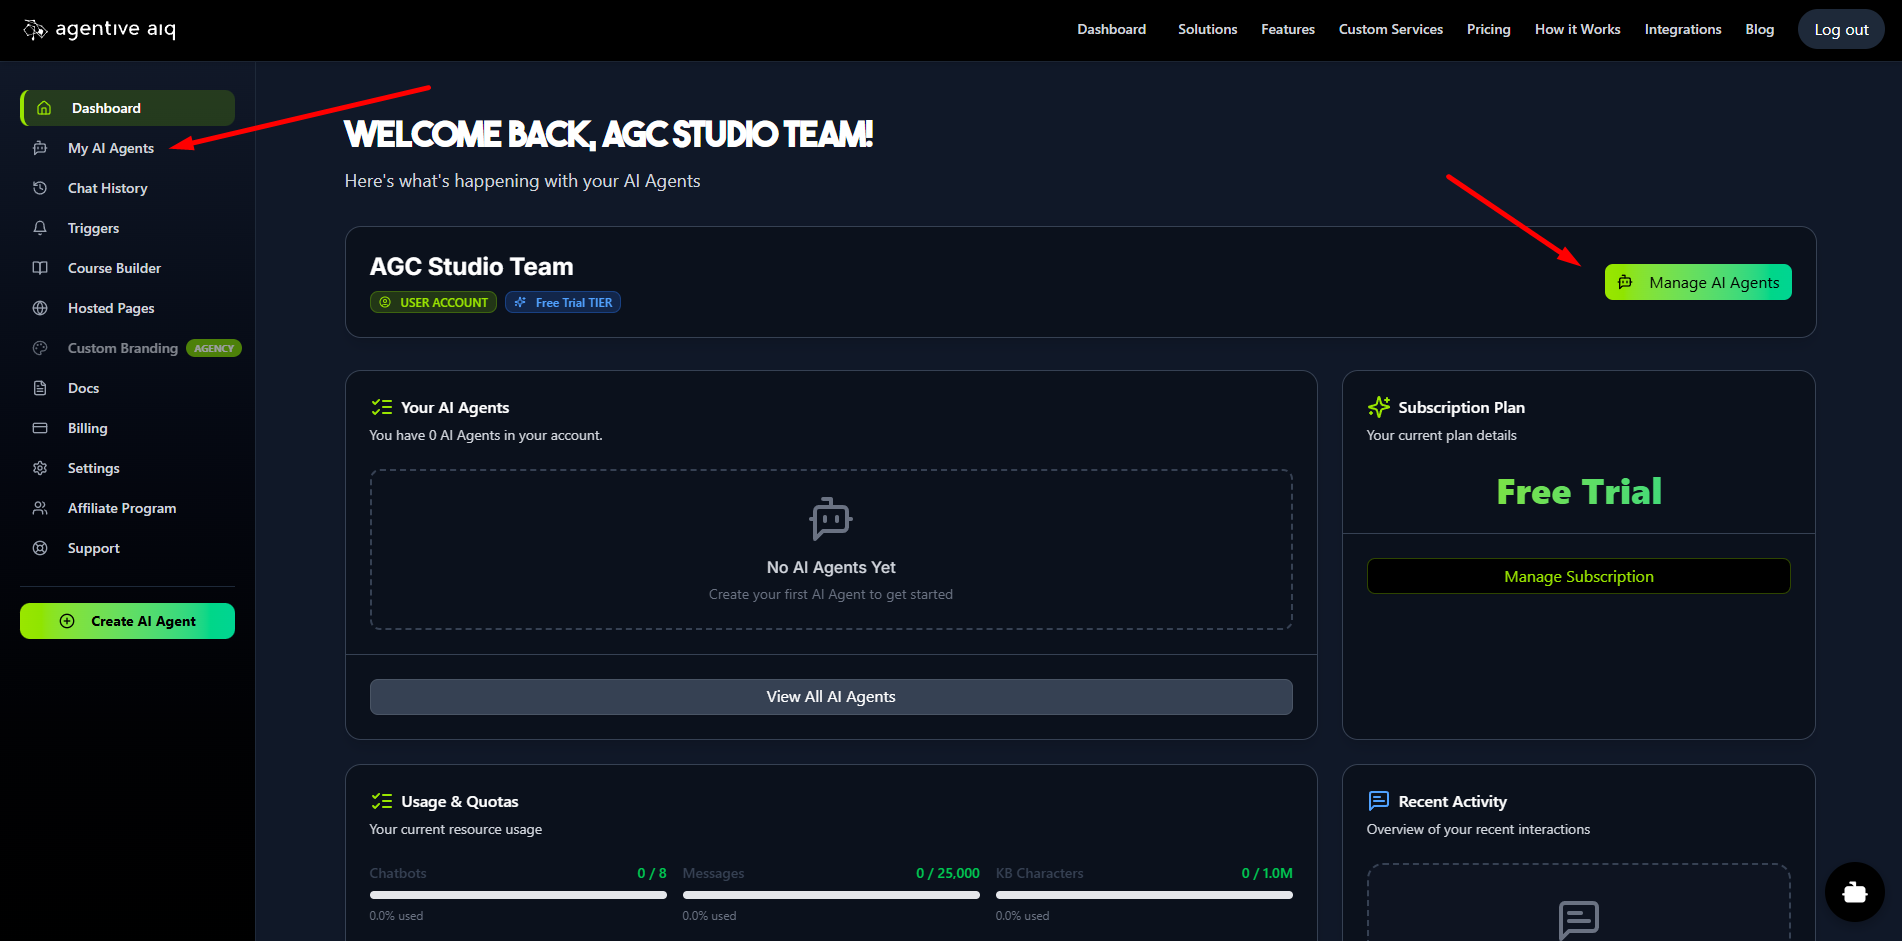Click the Chatbots usage progress bar
Image resolution: width=1902 pixels, height=941 pixels.
click(x=517, y=895)
